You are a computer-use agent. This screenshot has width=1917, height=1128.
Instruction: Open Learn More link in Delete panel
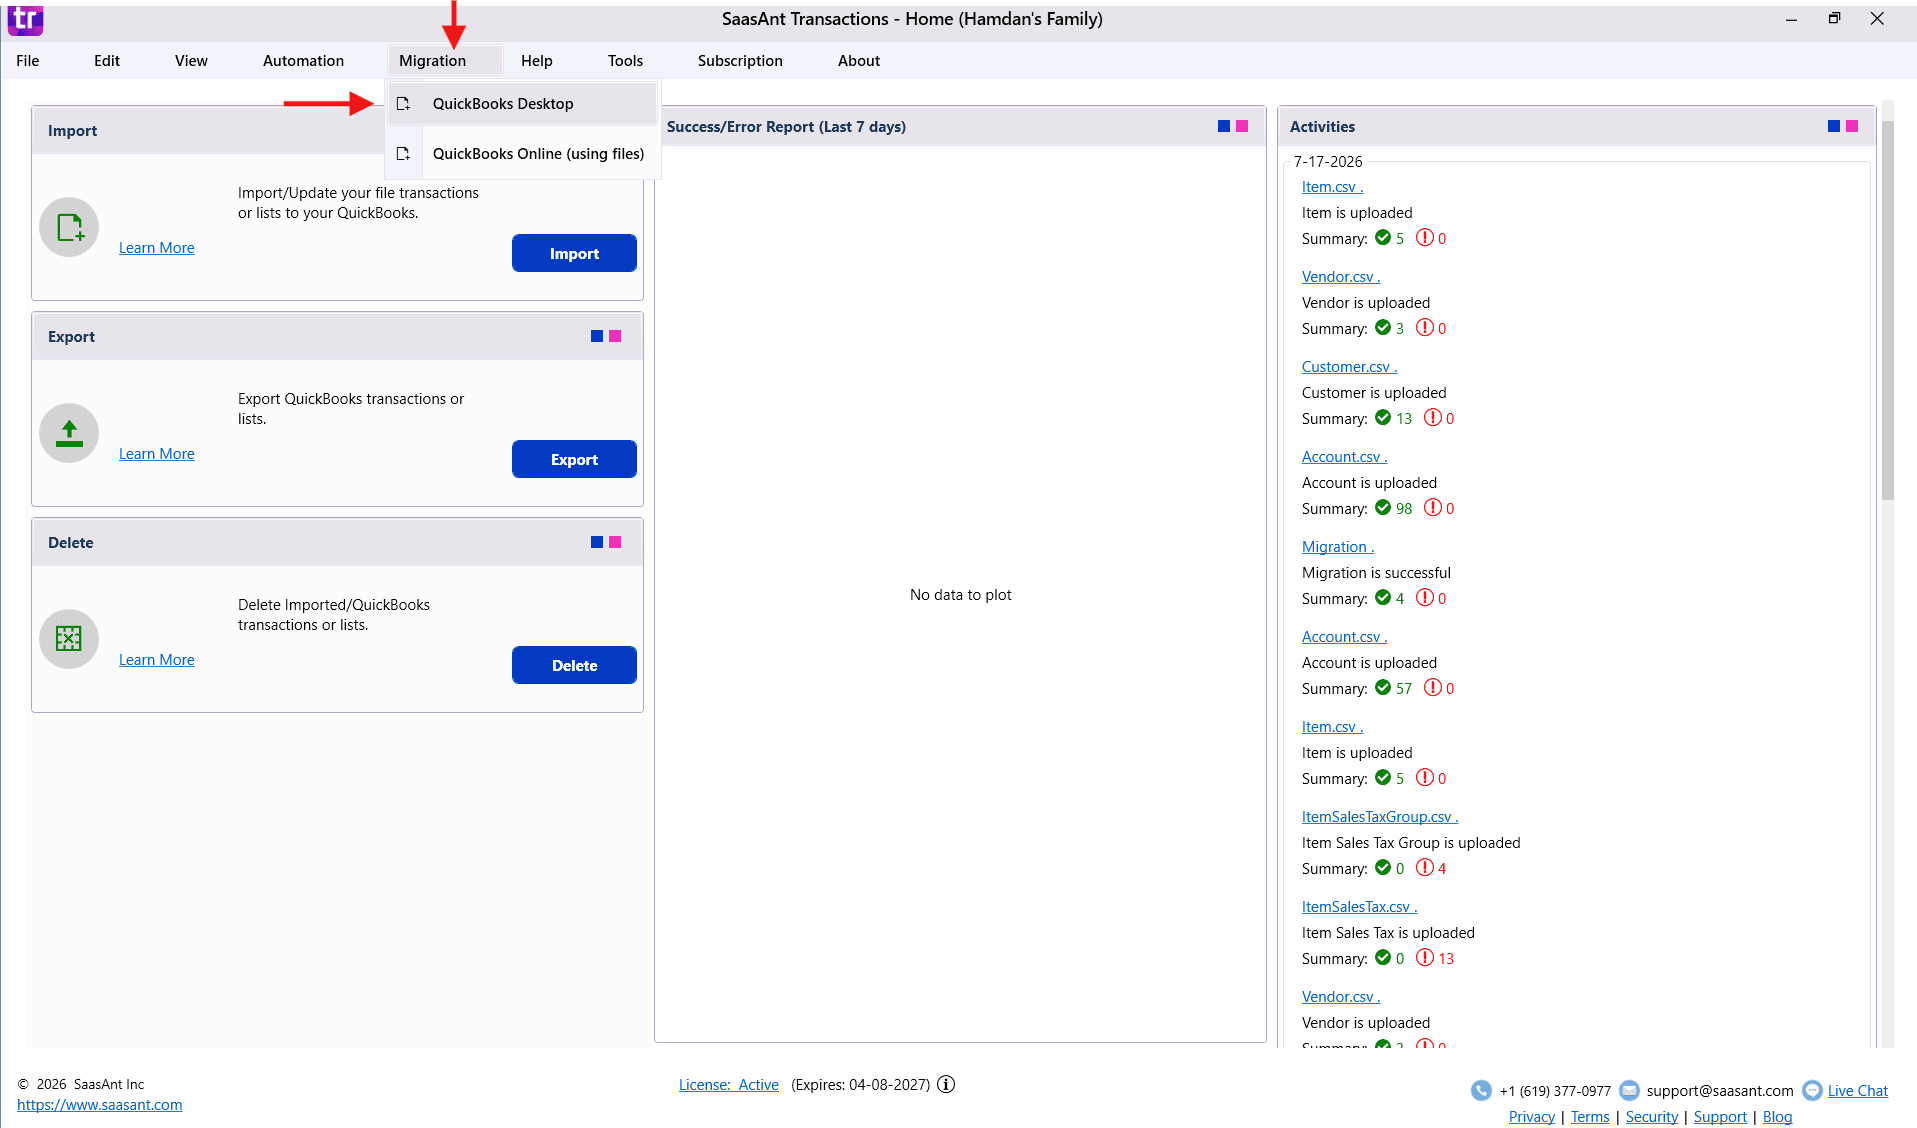157,660
